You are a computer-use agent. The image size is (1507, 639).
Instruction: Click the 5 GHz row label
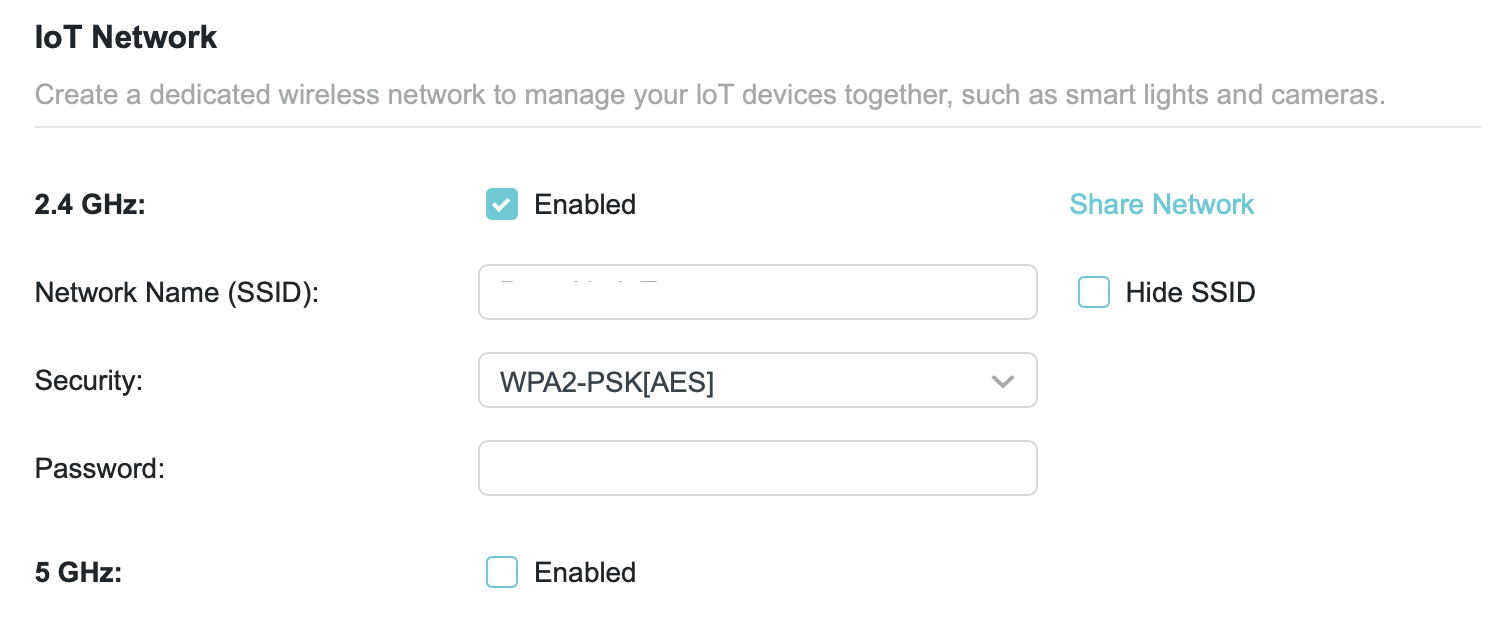click(x=78, y=572)
